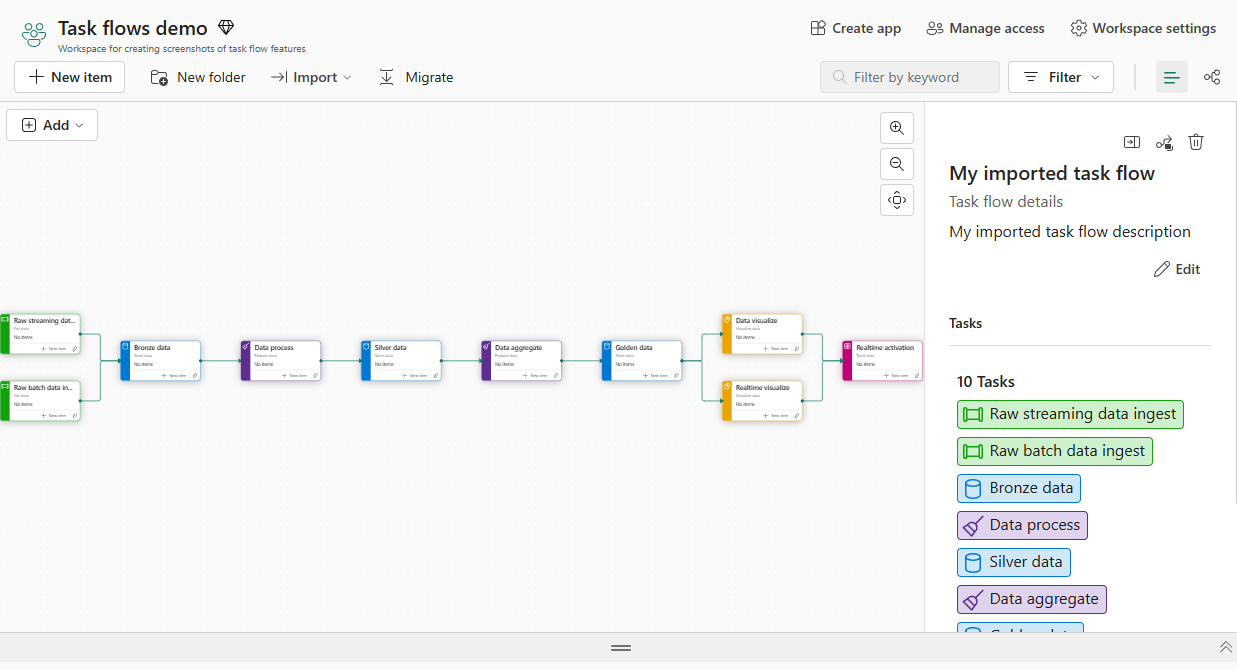This screenshot has height=670, width=1237.
Task: Zoom into the task flow canvas
Action: coord(896,127)
